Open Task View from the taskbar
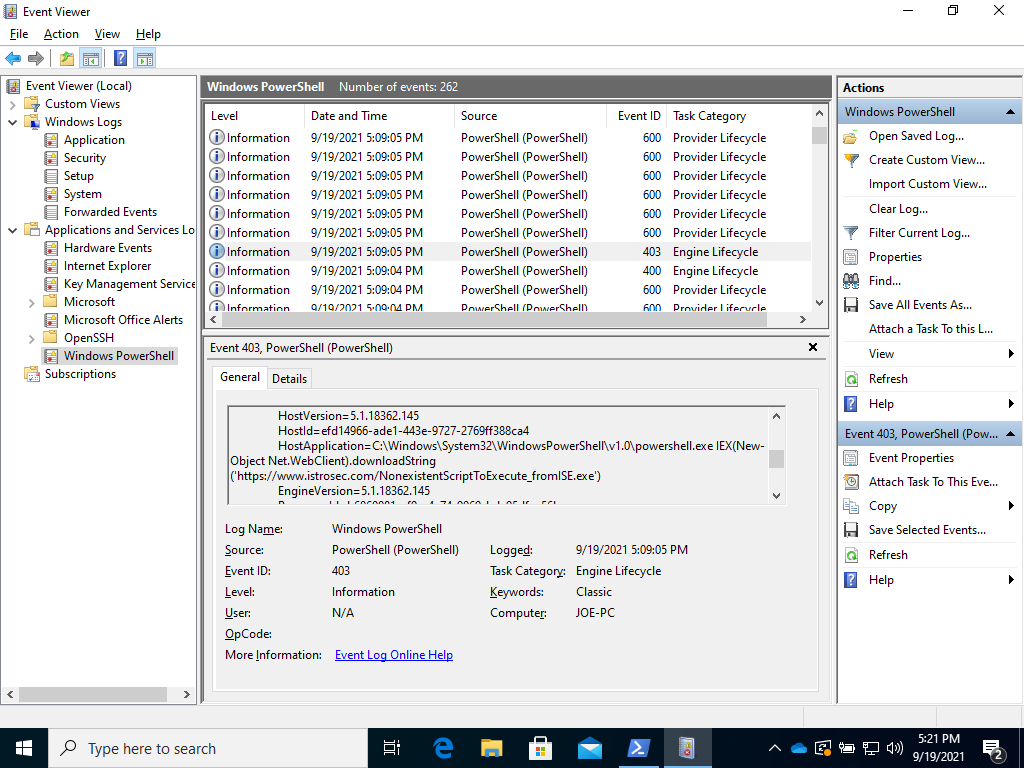 point(392,748)
